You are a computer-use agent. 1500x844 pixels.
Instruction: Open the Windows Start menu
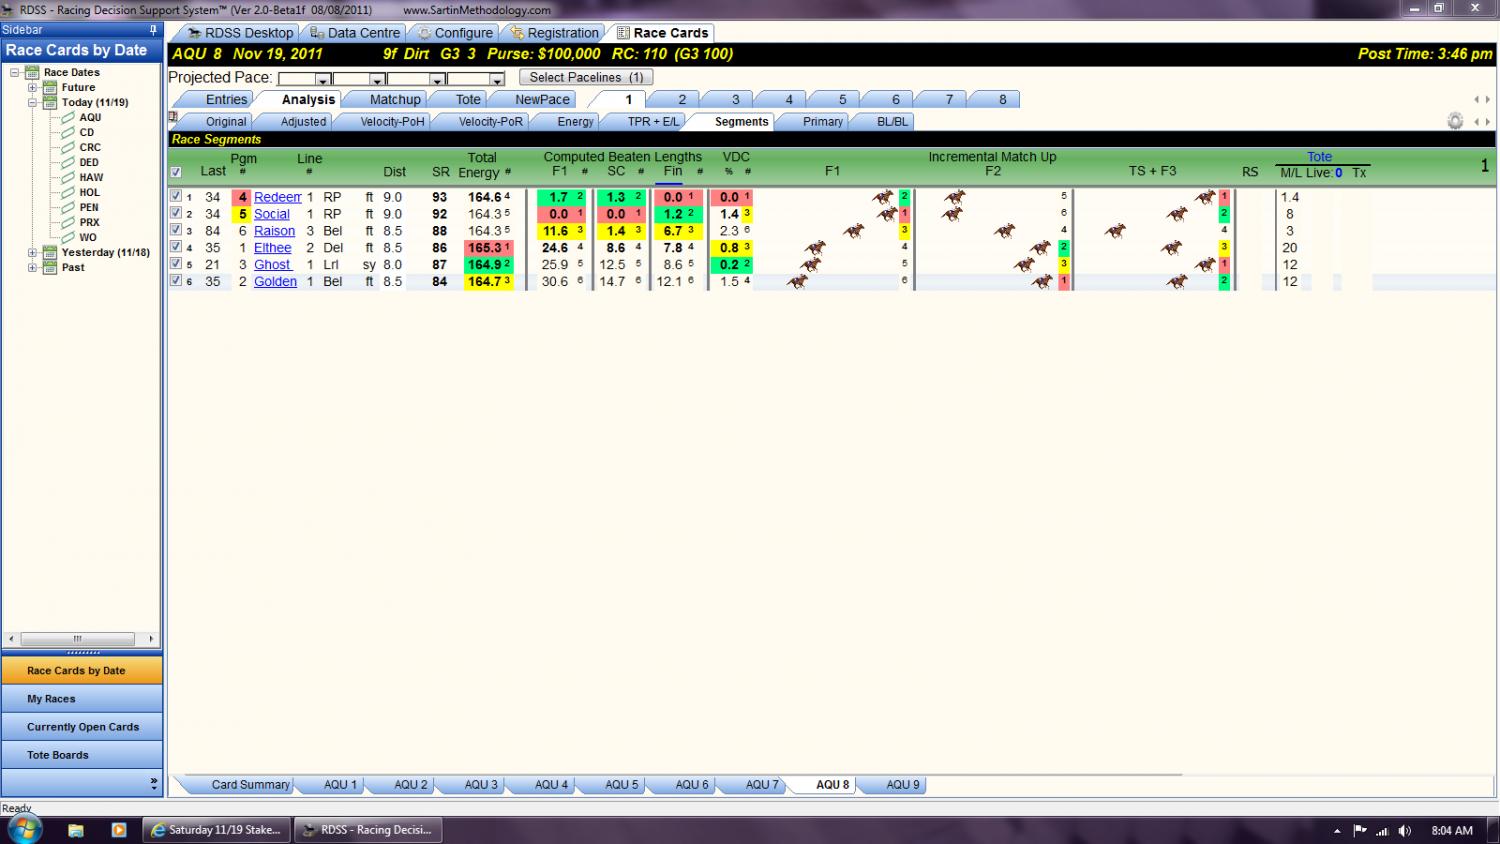[24, 829]
